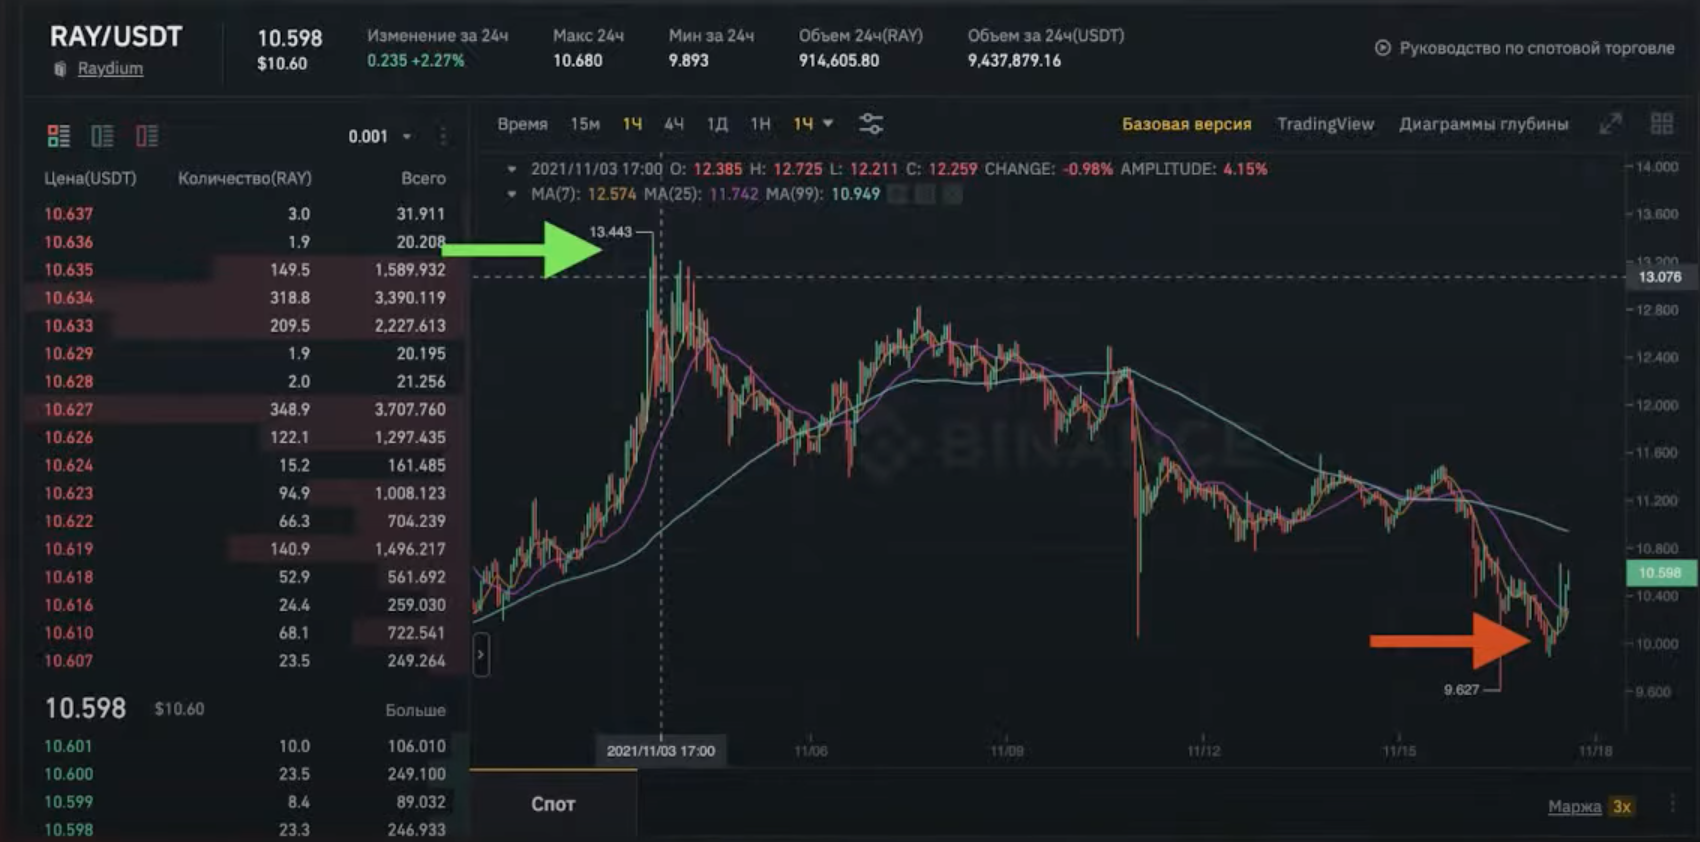1700x842 pixels.
Task: Switch to TradingView chart
Action: click(1325, 124)
